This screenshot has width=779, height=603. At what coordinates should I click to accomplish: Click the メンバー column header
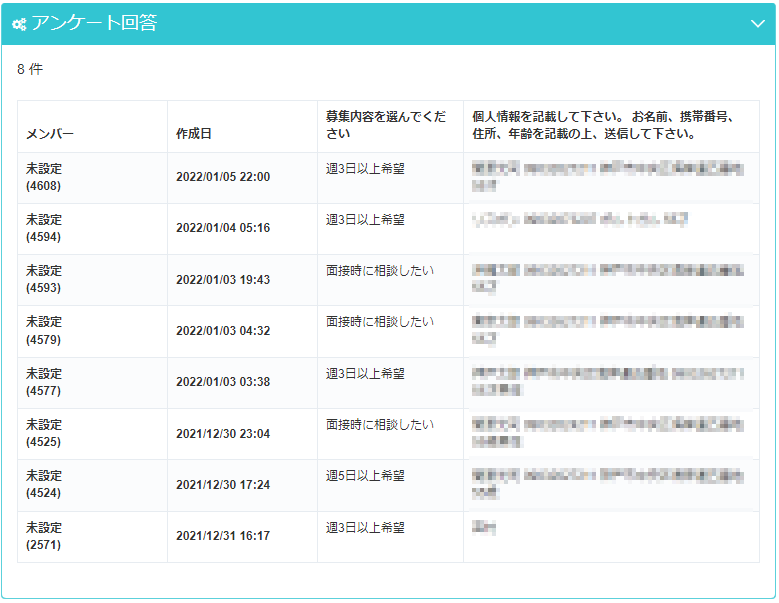click(50, 134)
